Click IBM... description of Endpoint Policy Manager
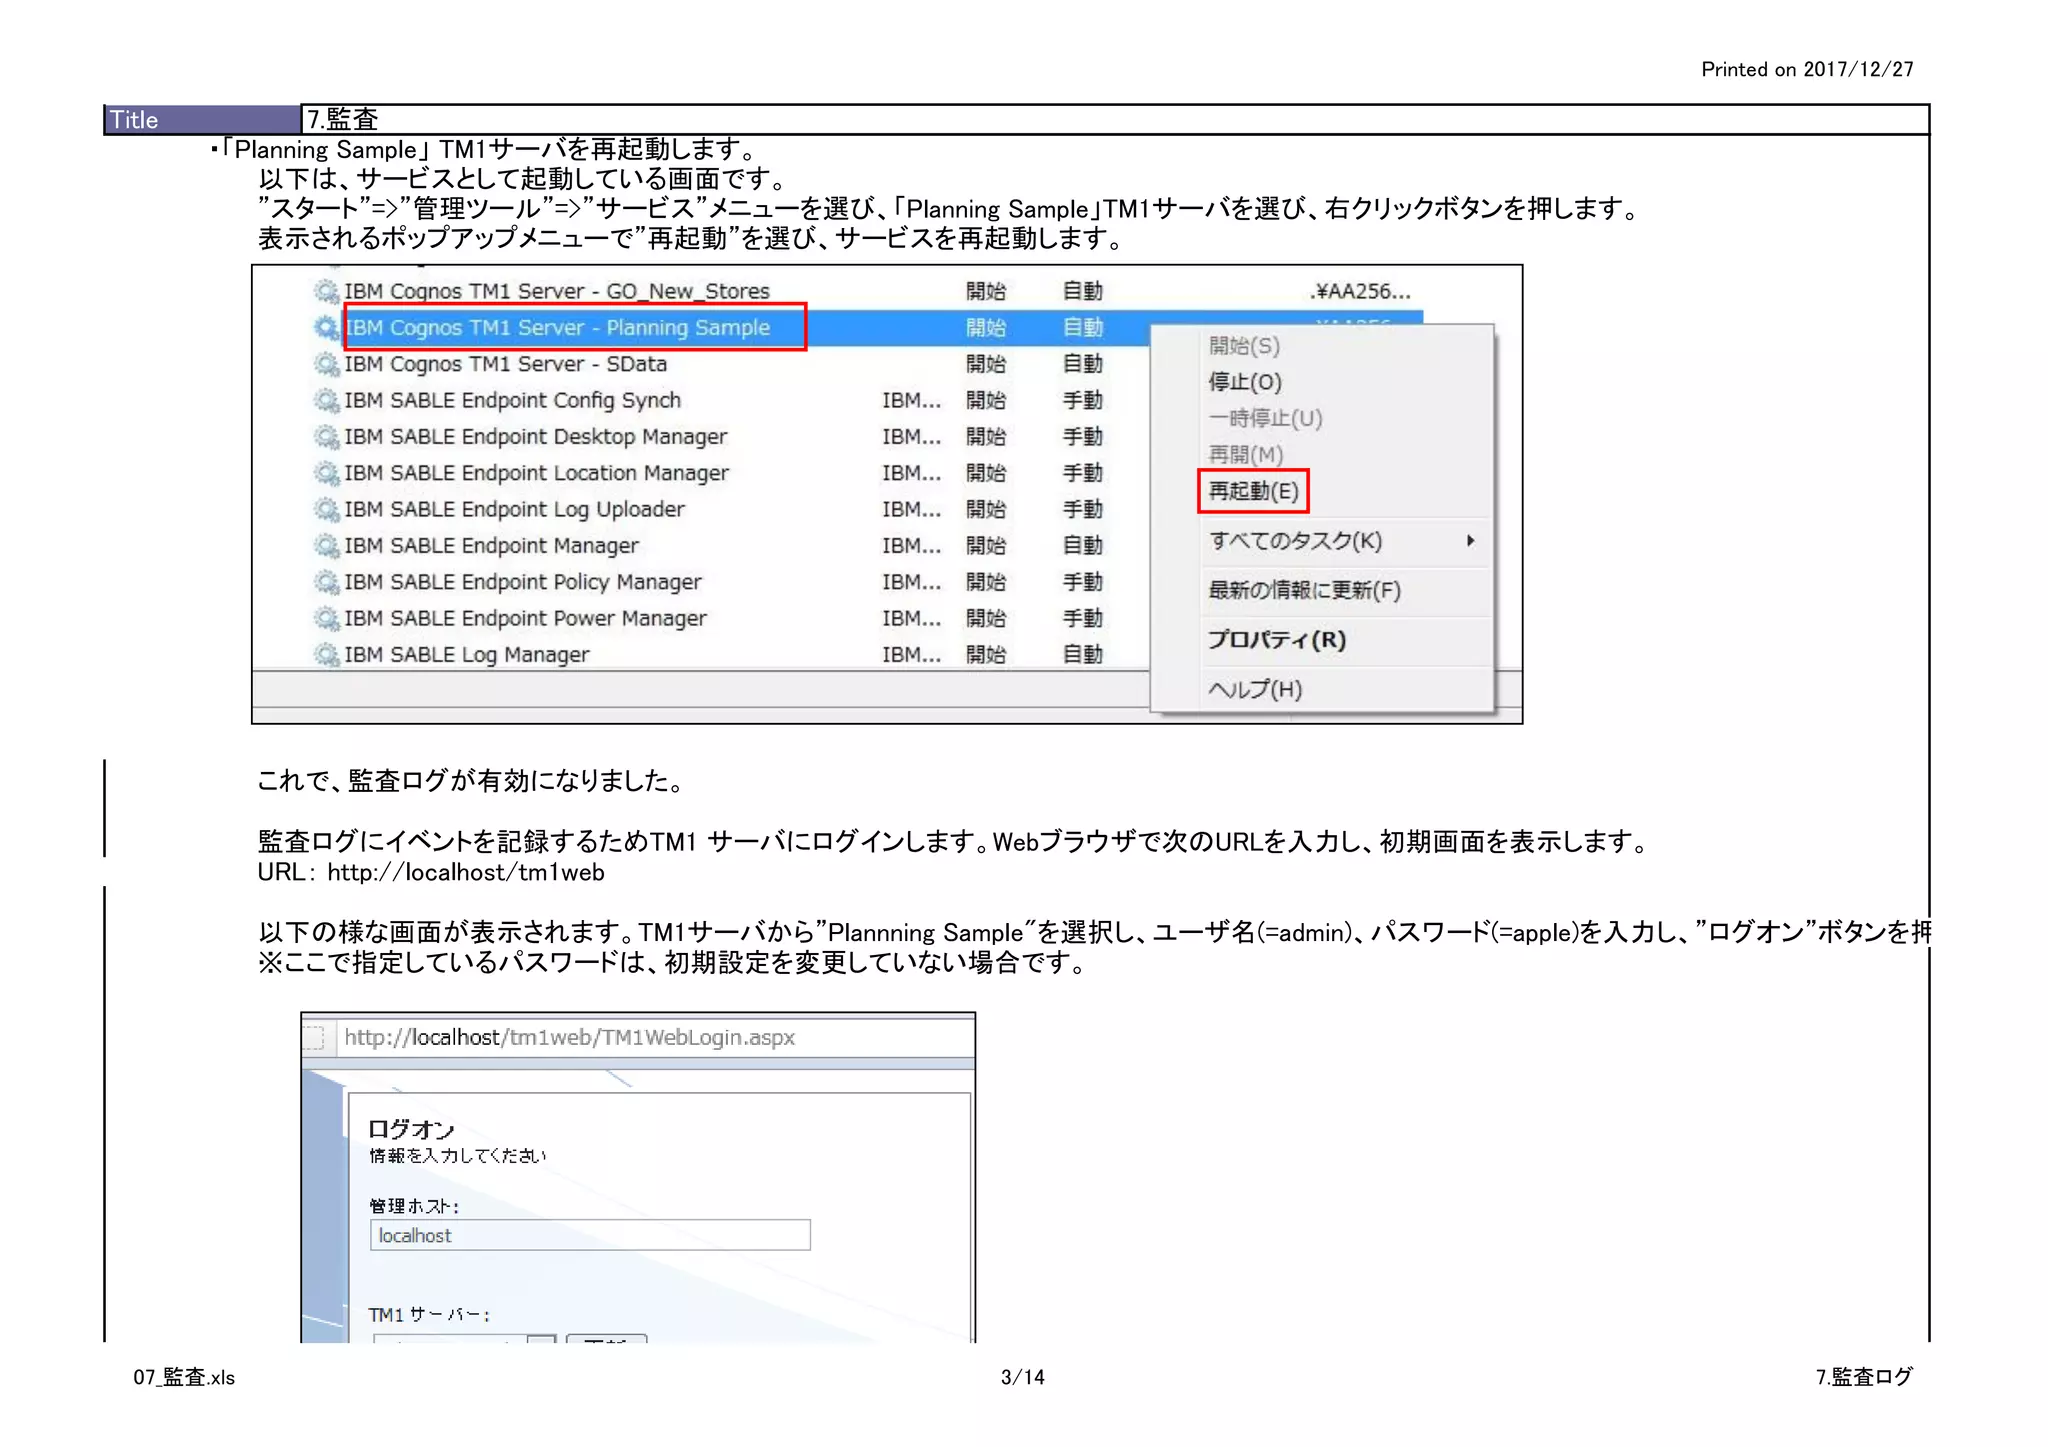 click(x=911, y=582)
